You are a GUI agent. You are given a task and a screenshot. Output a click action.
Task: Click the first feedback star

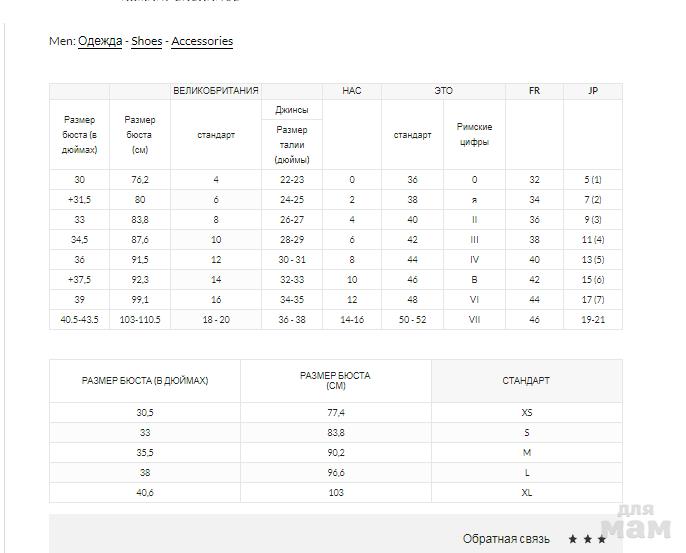(573, 539)
